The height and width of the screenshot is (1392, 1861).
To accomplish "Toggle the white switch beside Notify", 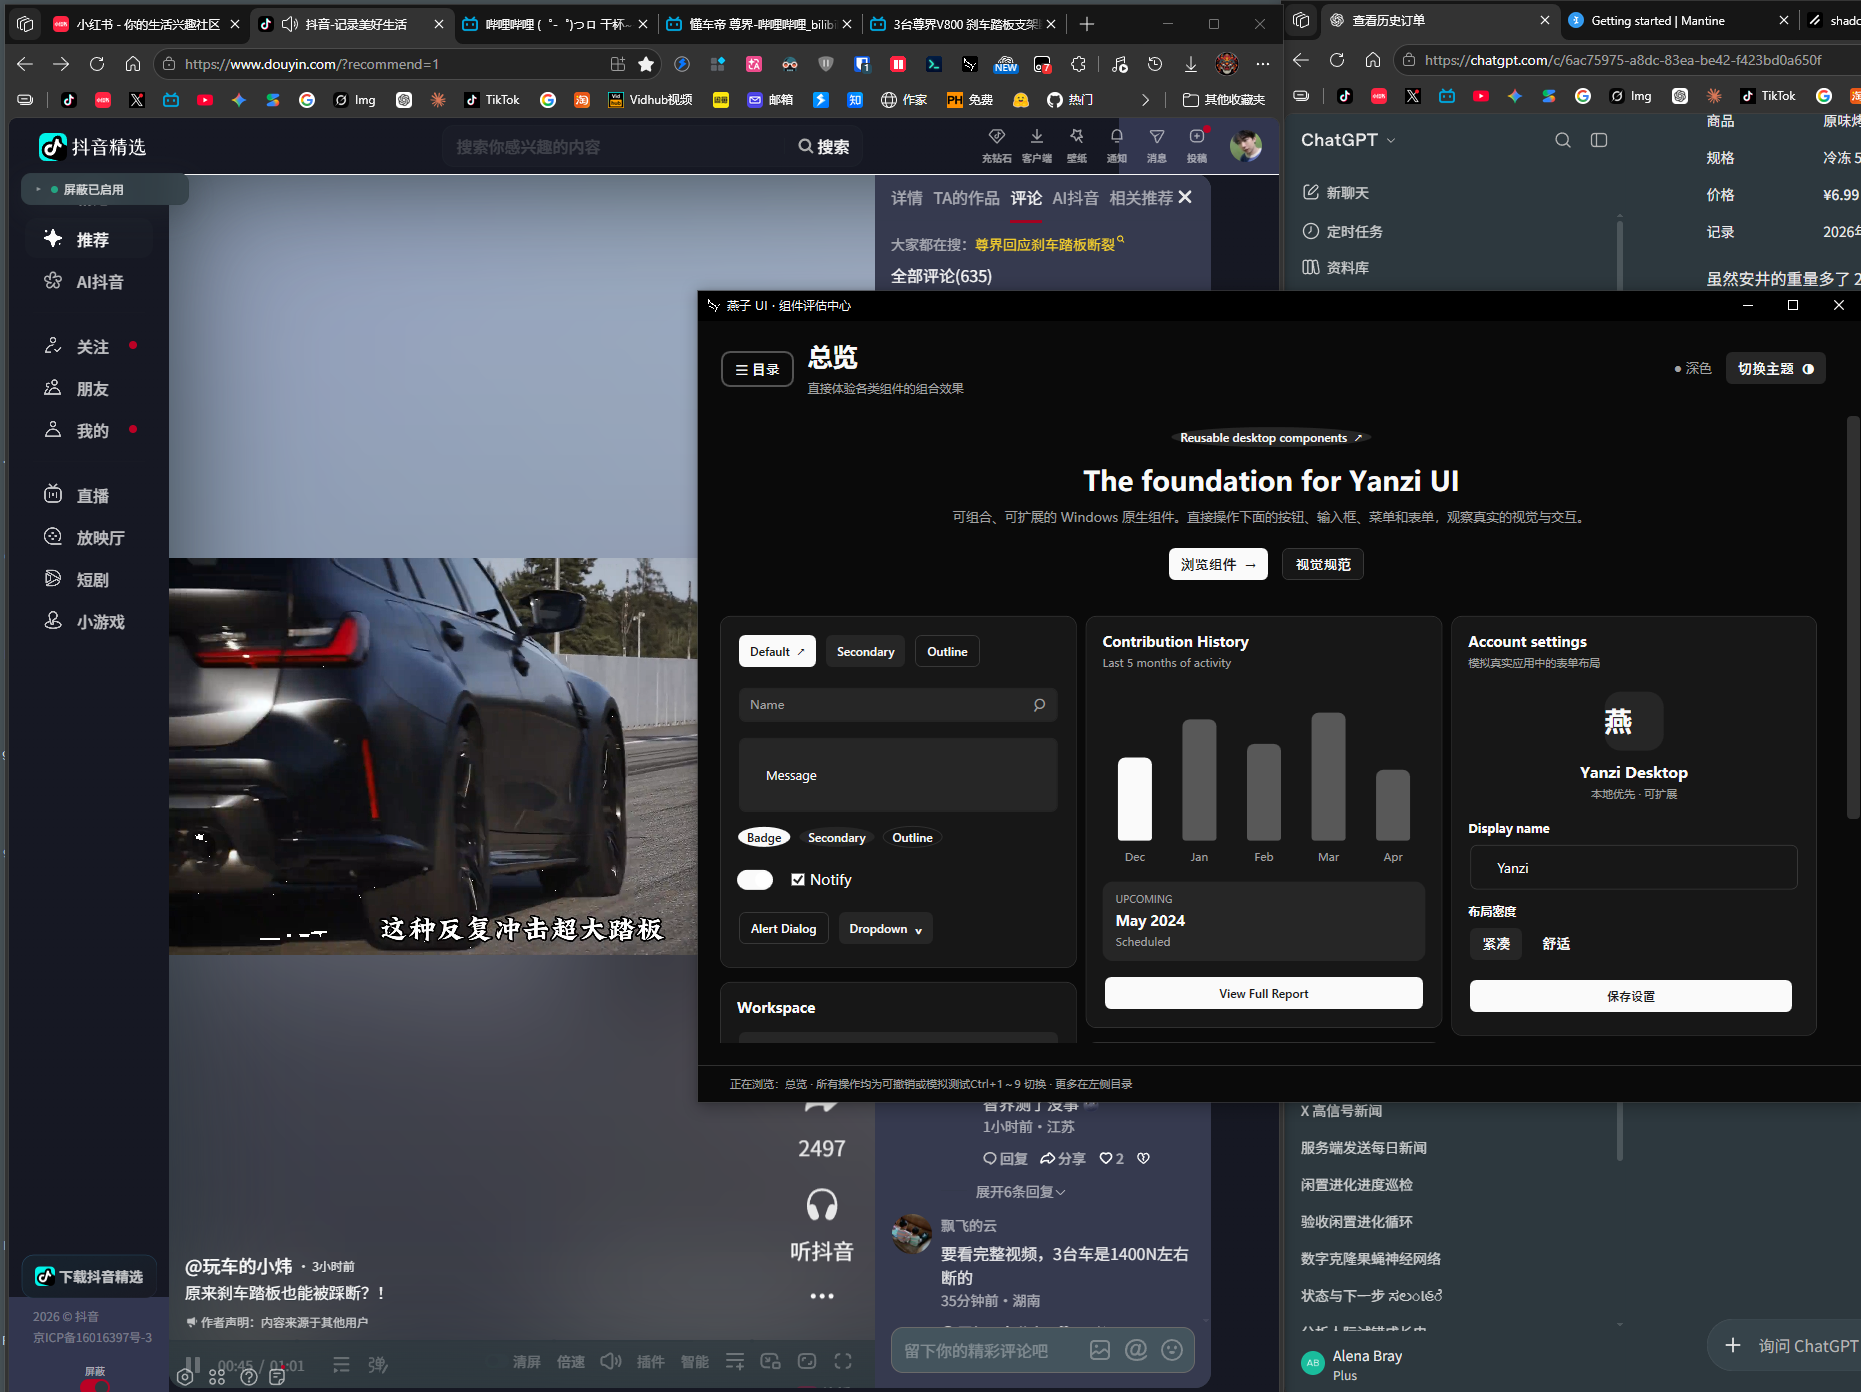I will pos(755,880).
